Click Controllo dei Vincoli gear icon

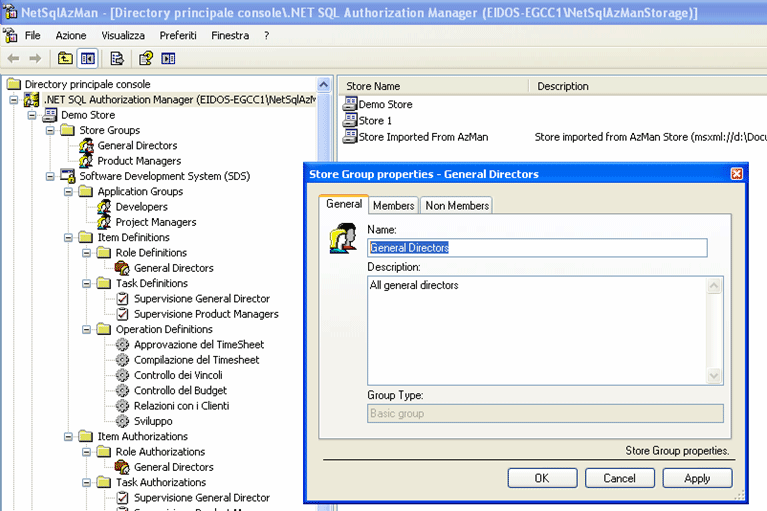click(122, 375)
